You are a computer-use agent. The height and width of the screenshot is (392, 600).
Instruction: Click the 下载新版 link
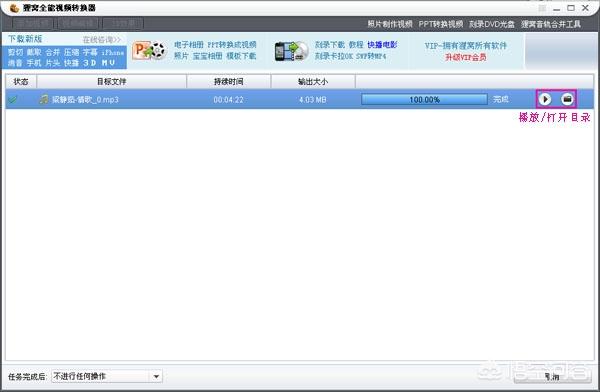25,39
